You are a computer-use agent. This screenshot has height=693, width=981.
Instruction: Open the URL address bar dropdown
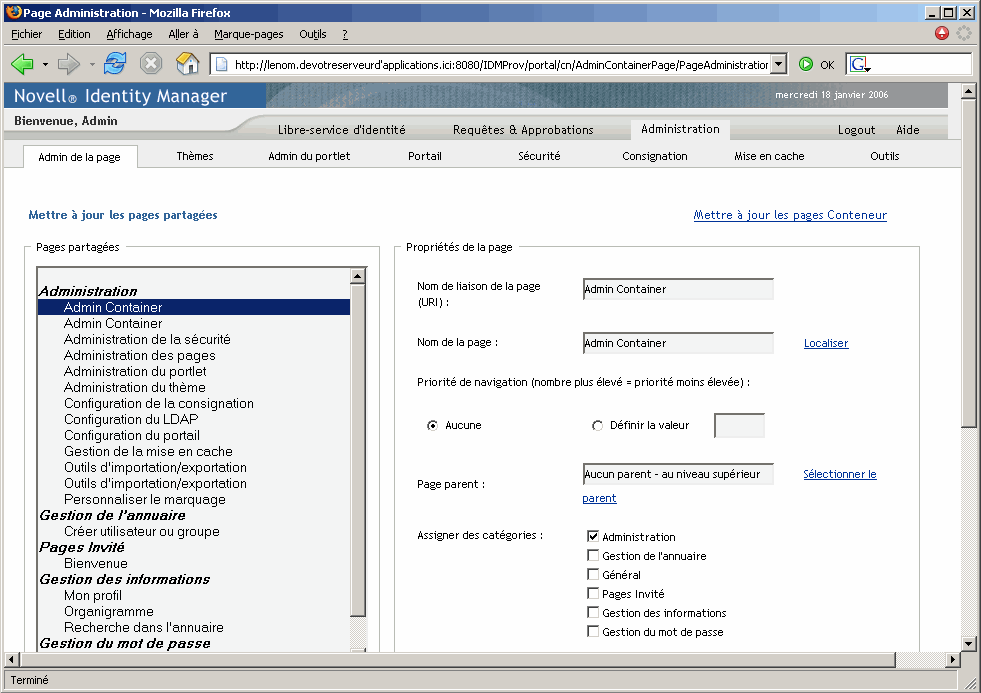coord(779,64)
